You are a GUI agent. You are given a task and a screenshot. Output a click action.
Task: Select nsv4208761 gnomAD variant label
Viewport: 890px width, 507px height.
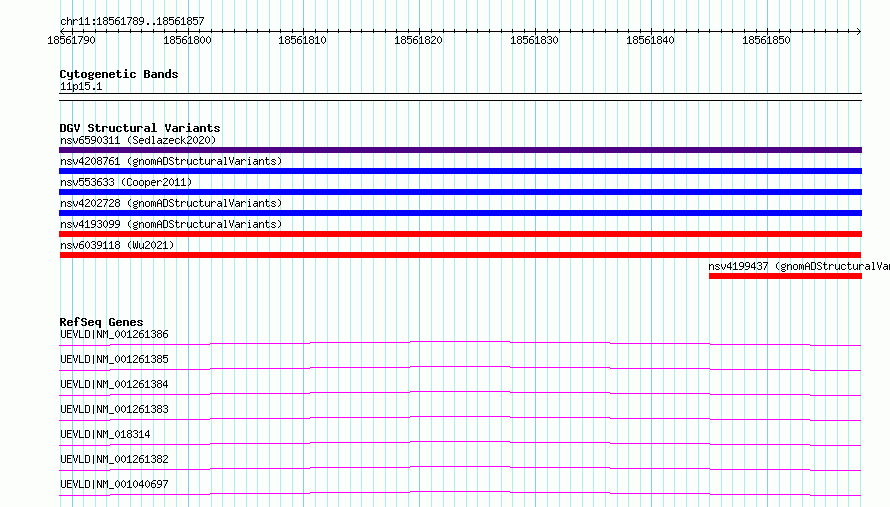tap(171, 161)
